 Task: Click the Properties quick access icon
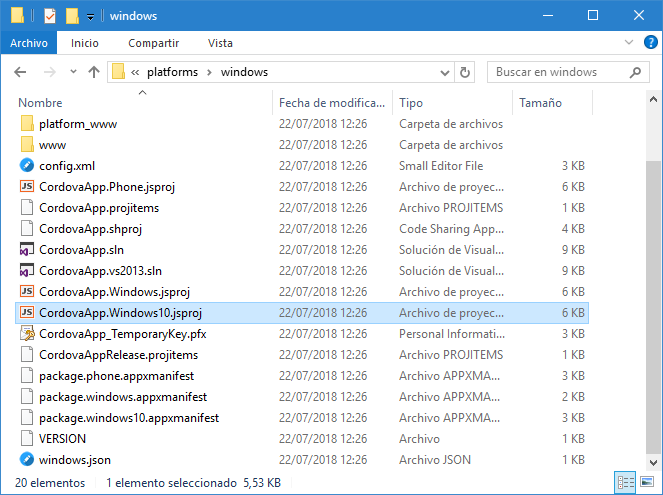pos(50,16)
